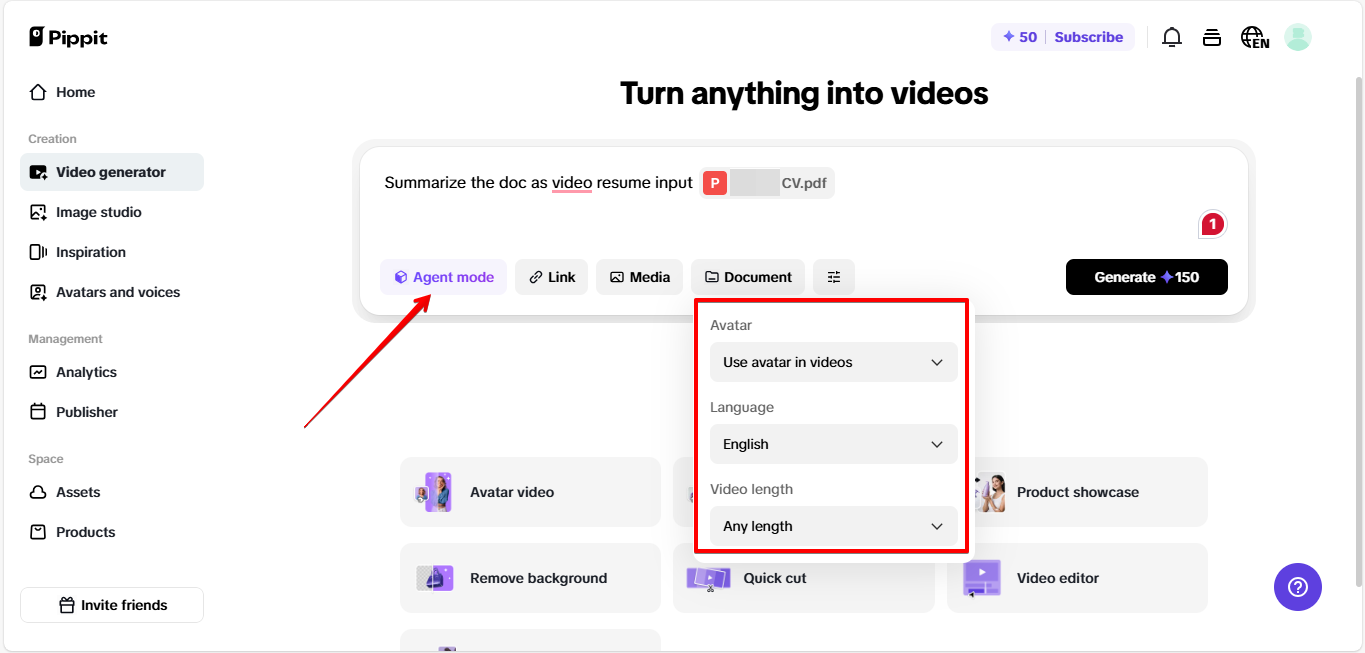Click the Subscribe link
The width and height of the screenshot is (1365, 653).
(x=1088, y=37)
